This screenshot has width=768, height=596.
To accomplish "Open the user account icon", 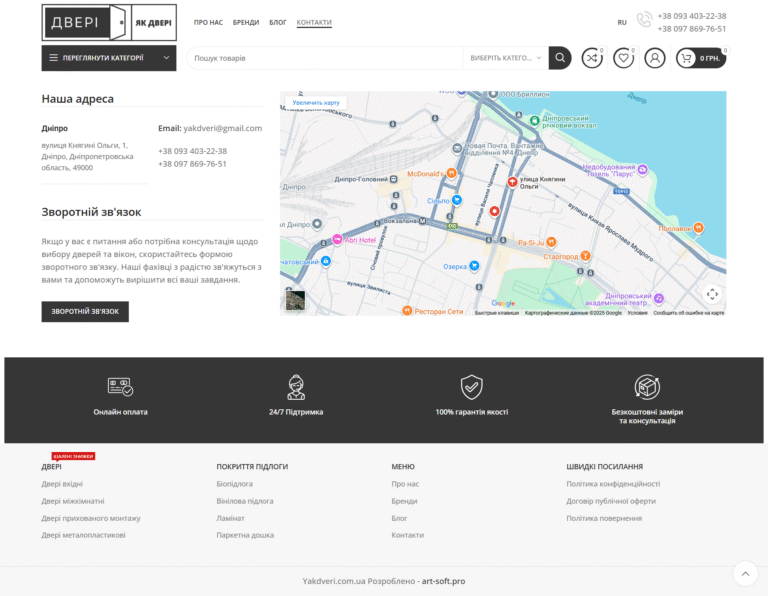I will click(x=655, y=58).
